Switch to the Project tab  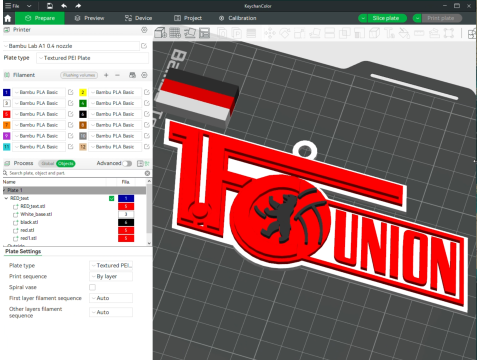[188, 18]
